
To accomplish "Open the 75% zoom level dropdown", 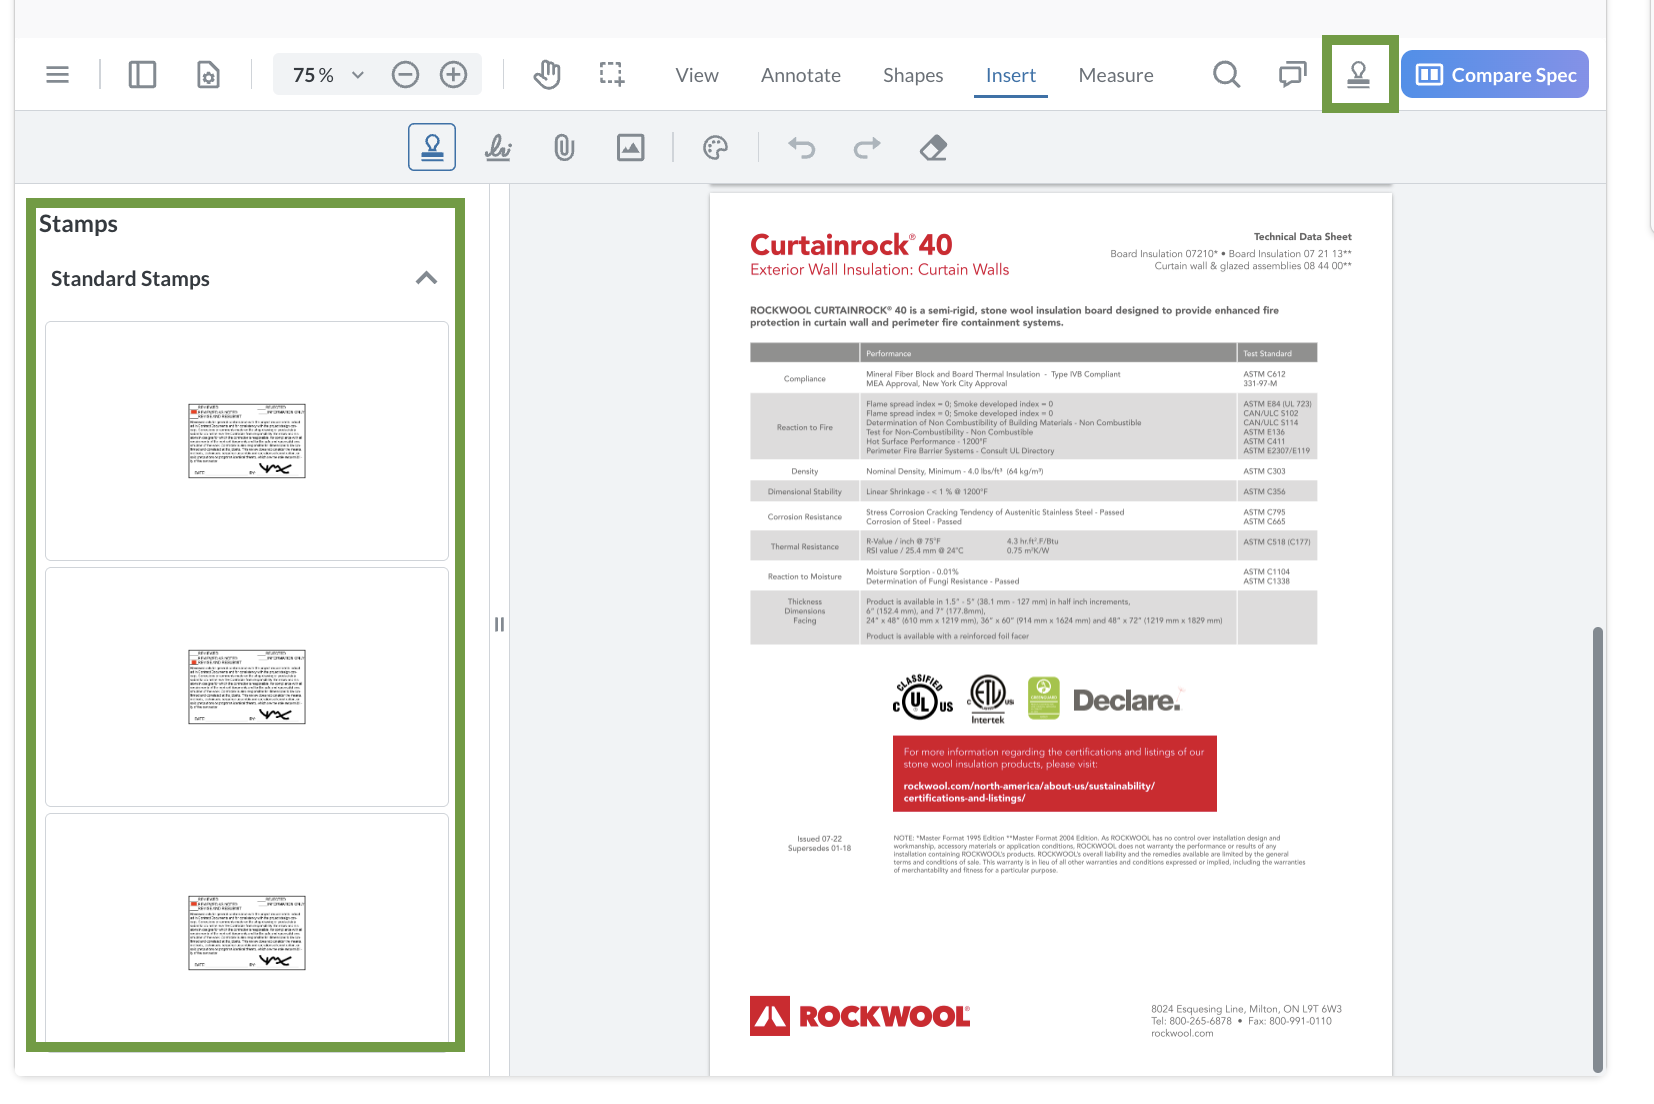I will click(x=328, y=75).
